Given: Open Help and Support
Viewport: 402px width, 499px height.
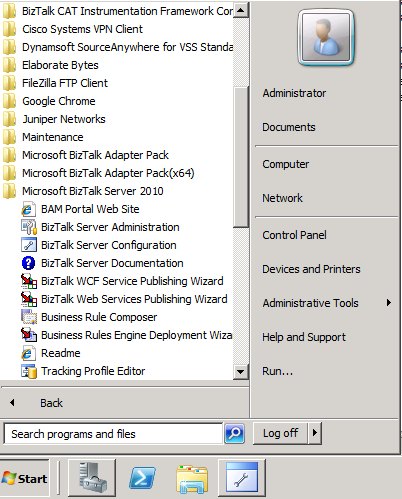Looking at the screenshot, I should click(x=304, y=337).
